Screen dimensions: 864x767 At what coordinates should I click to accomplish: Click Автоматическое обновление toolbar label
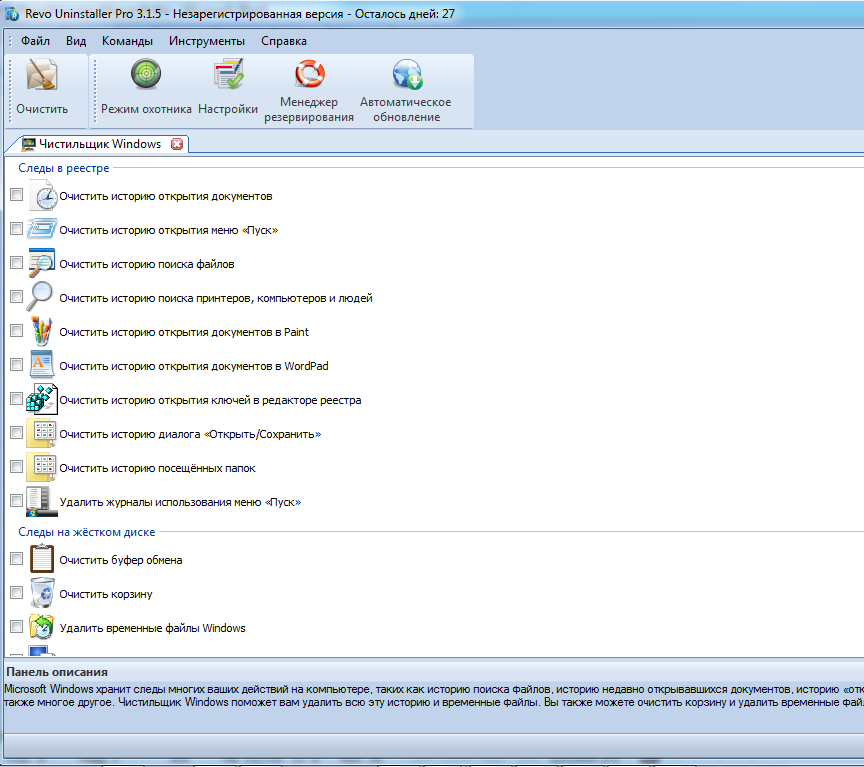406,110
